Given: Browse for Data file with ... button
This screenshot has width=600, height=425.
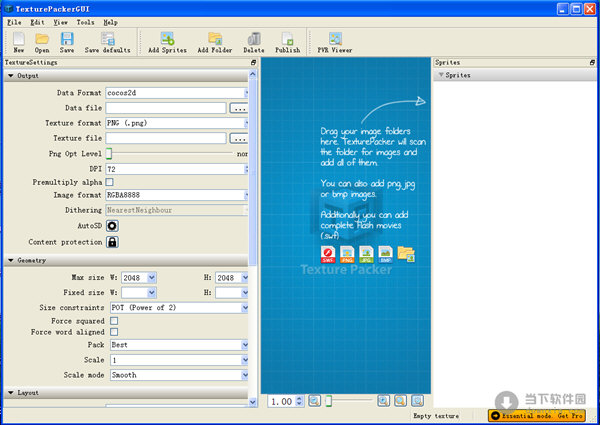Looking at the screenshot, I should (x=239, y=108).
